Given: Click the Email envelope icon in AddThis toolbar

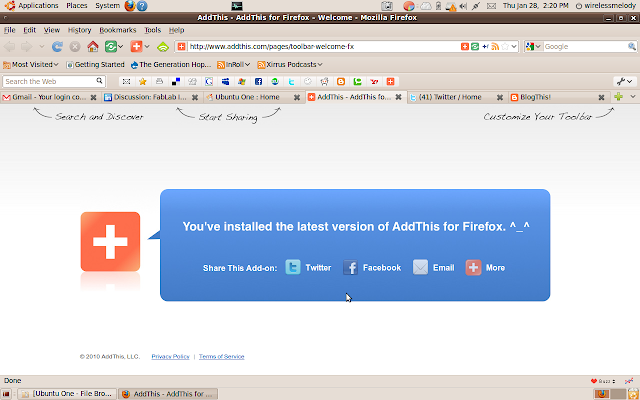Looking at the screenshot, I should pyautogui.click(x=127, y=82).
